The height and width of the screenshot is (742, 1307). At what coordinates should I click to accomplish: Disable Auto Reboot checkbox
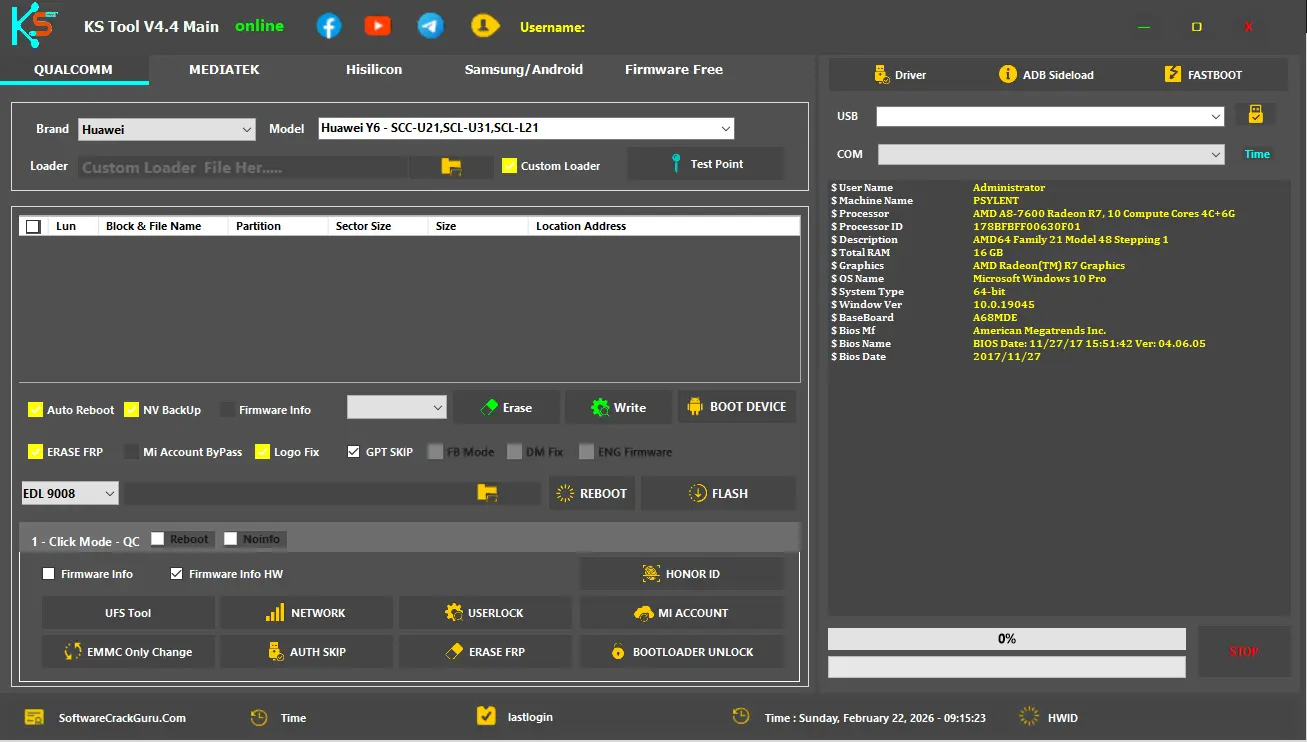click(35, 410)
